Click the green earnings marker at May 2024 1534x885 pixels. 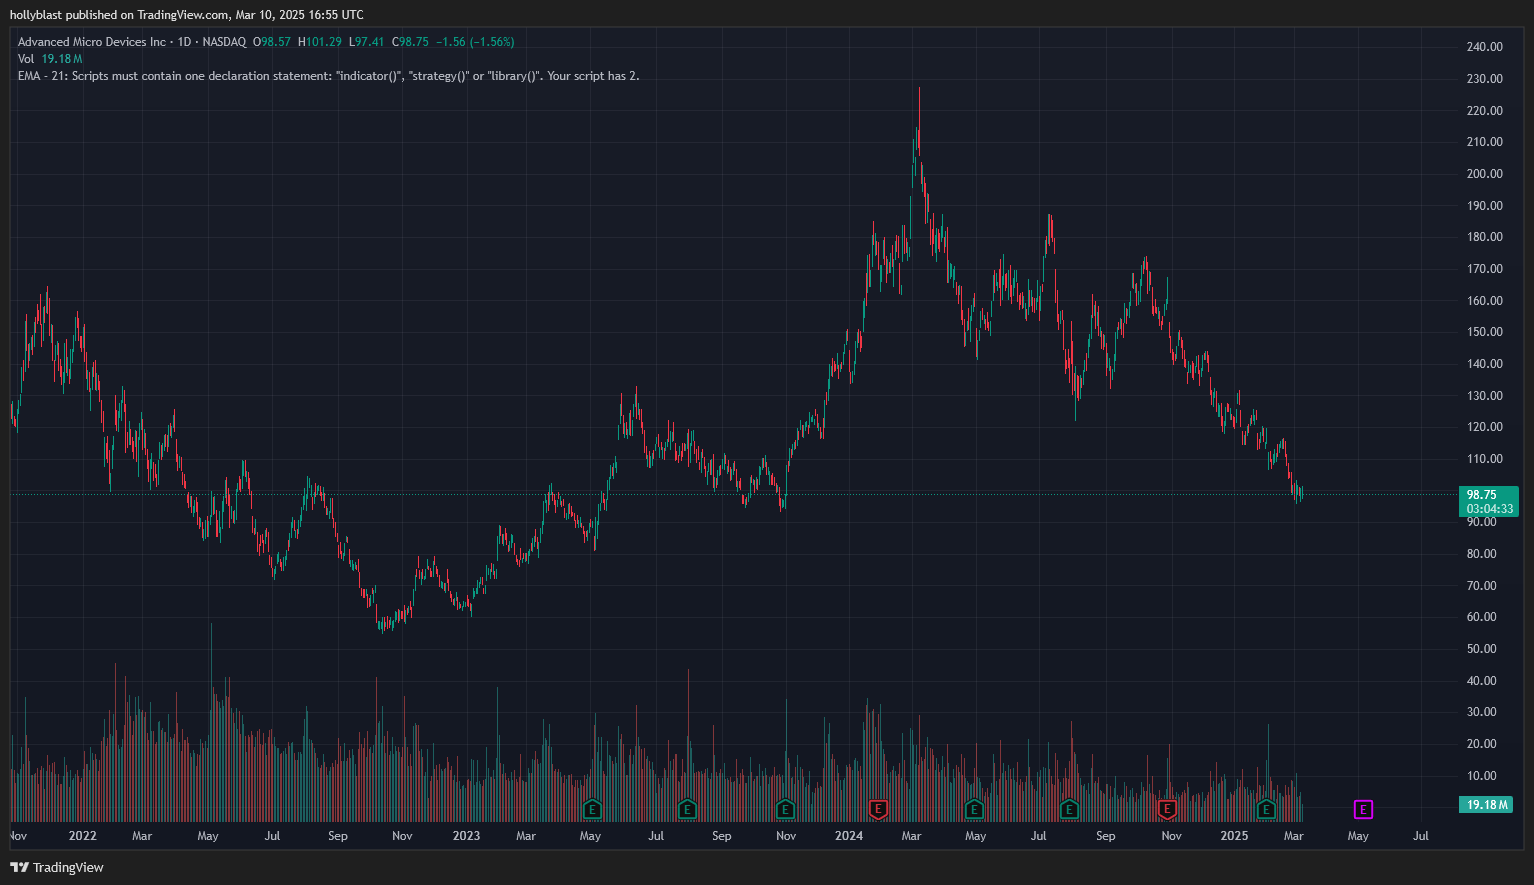tap(974, 809)
